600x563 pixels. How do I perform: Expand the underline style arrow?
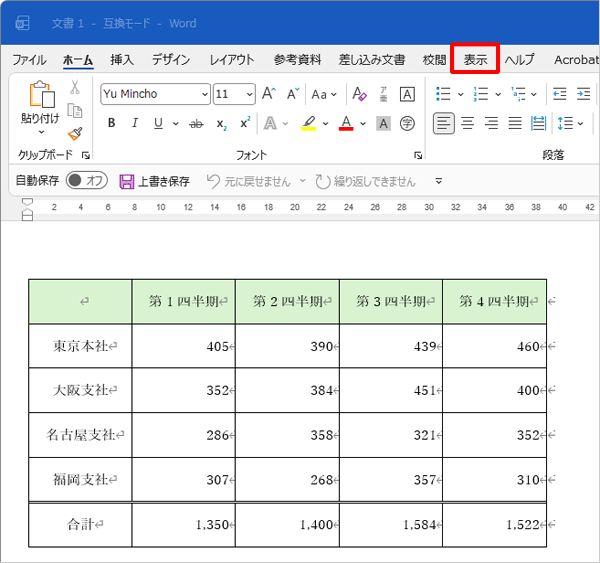coord(176,124)
